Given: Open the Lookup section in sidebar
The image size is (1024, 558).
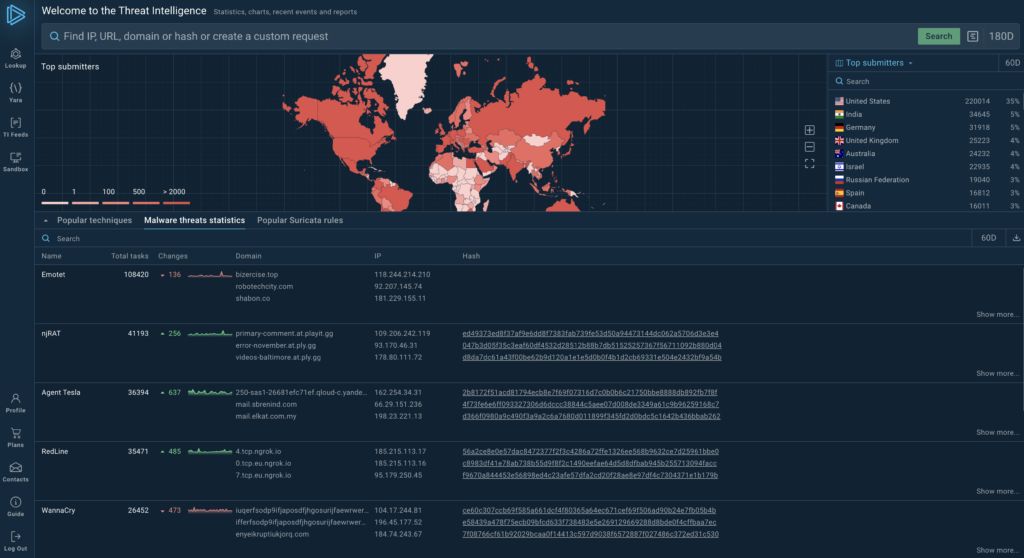Looking at the screenshot, I should tap(15, 57).
